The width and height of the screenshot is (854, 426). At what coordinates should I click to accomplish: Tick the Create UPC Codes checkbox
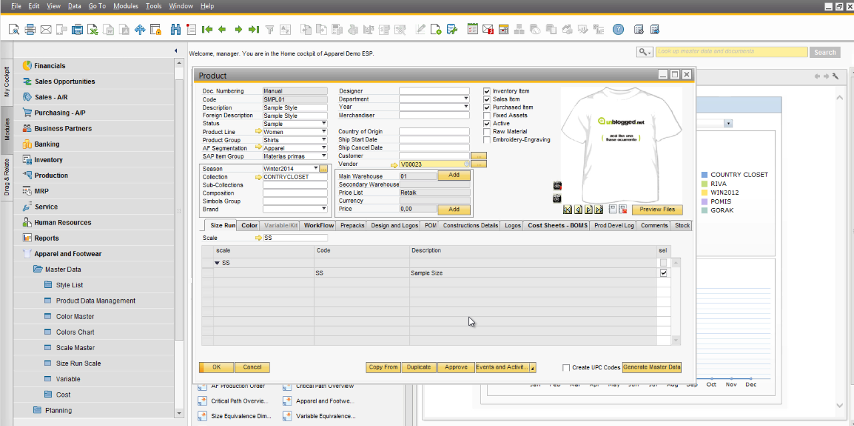[x=567, y=368]
